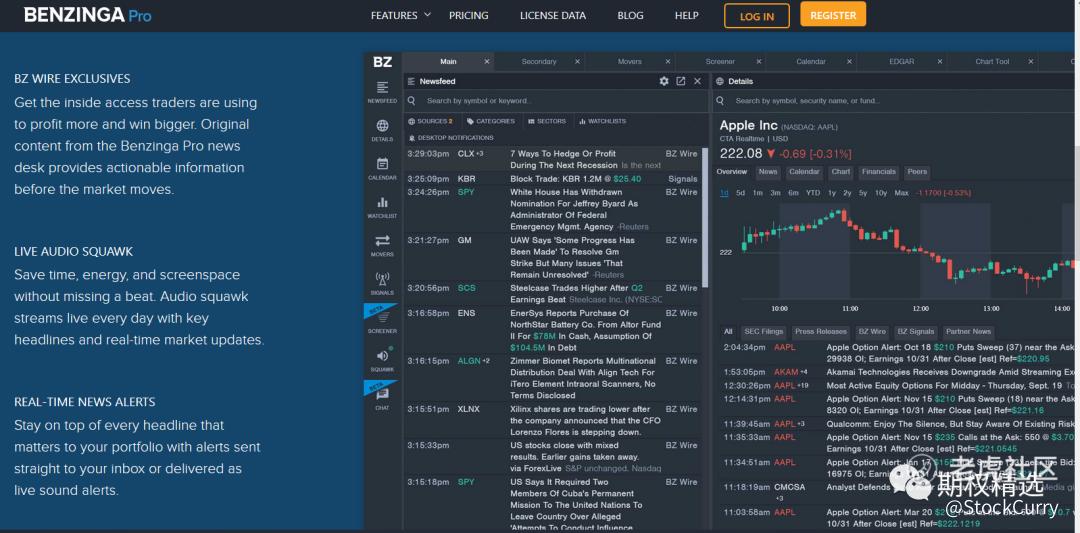Image resolution: width=1080 pixels, height=533 pixels.
Task: Open the Sectors filter dropdown
Action: 547,121
